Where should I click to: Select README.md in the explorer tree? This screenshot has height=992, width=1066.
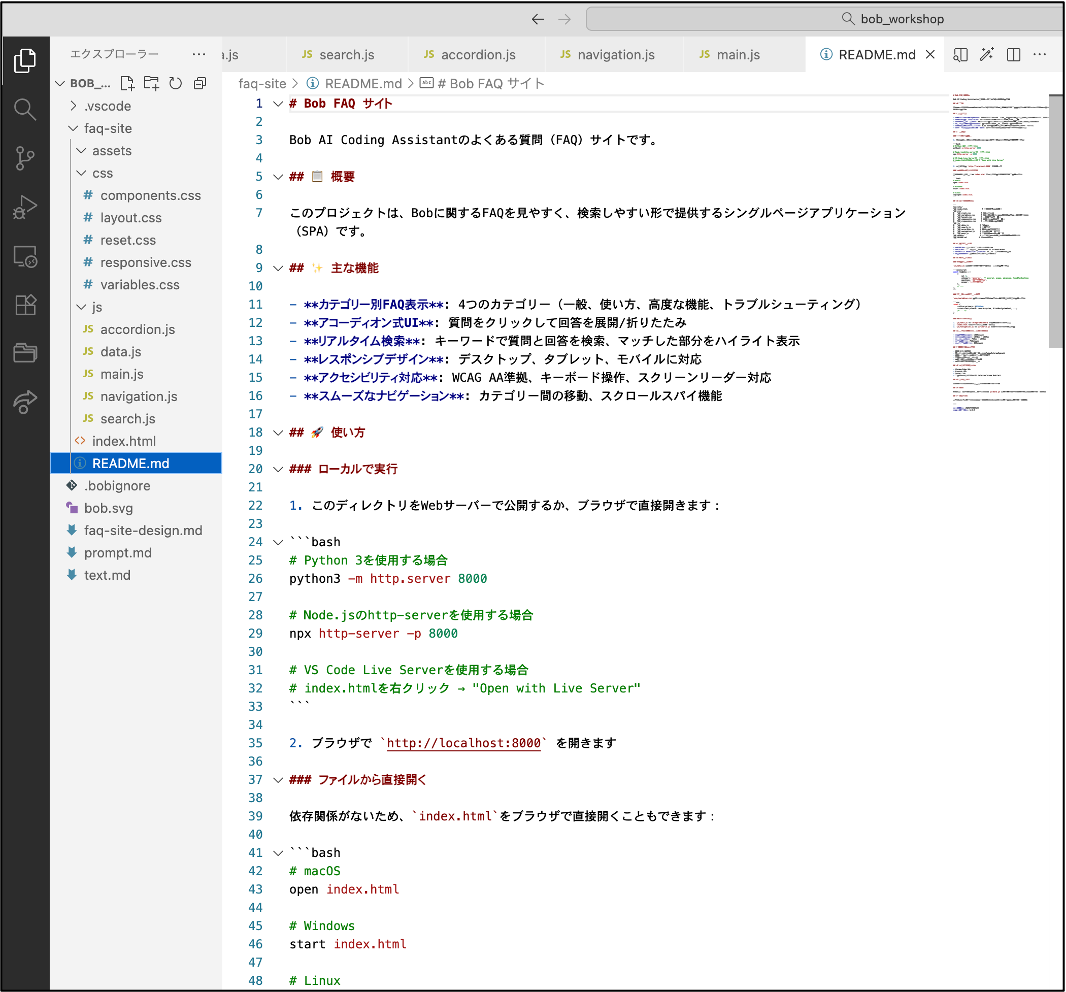tap(137, 463)
